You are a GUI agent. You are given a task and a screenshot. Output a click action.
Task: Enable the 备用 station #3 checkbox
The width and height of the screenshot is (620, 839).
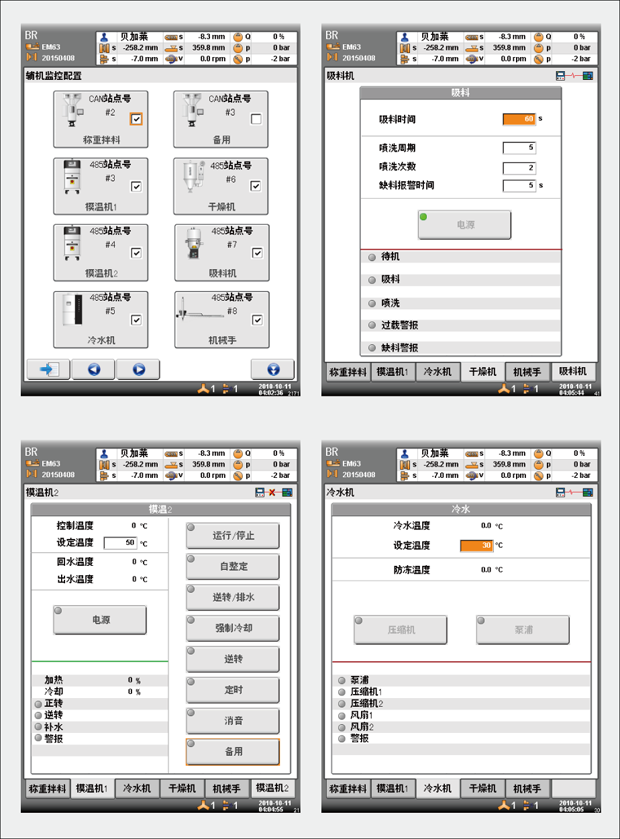(256, 119)
